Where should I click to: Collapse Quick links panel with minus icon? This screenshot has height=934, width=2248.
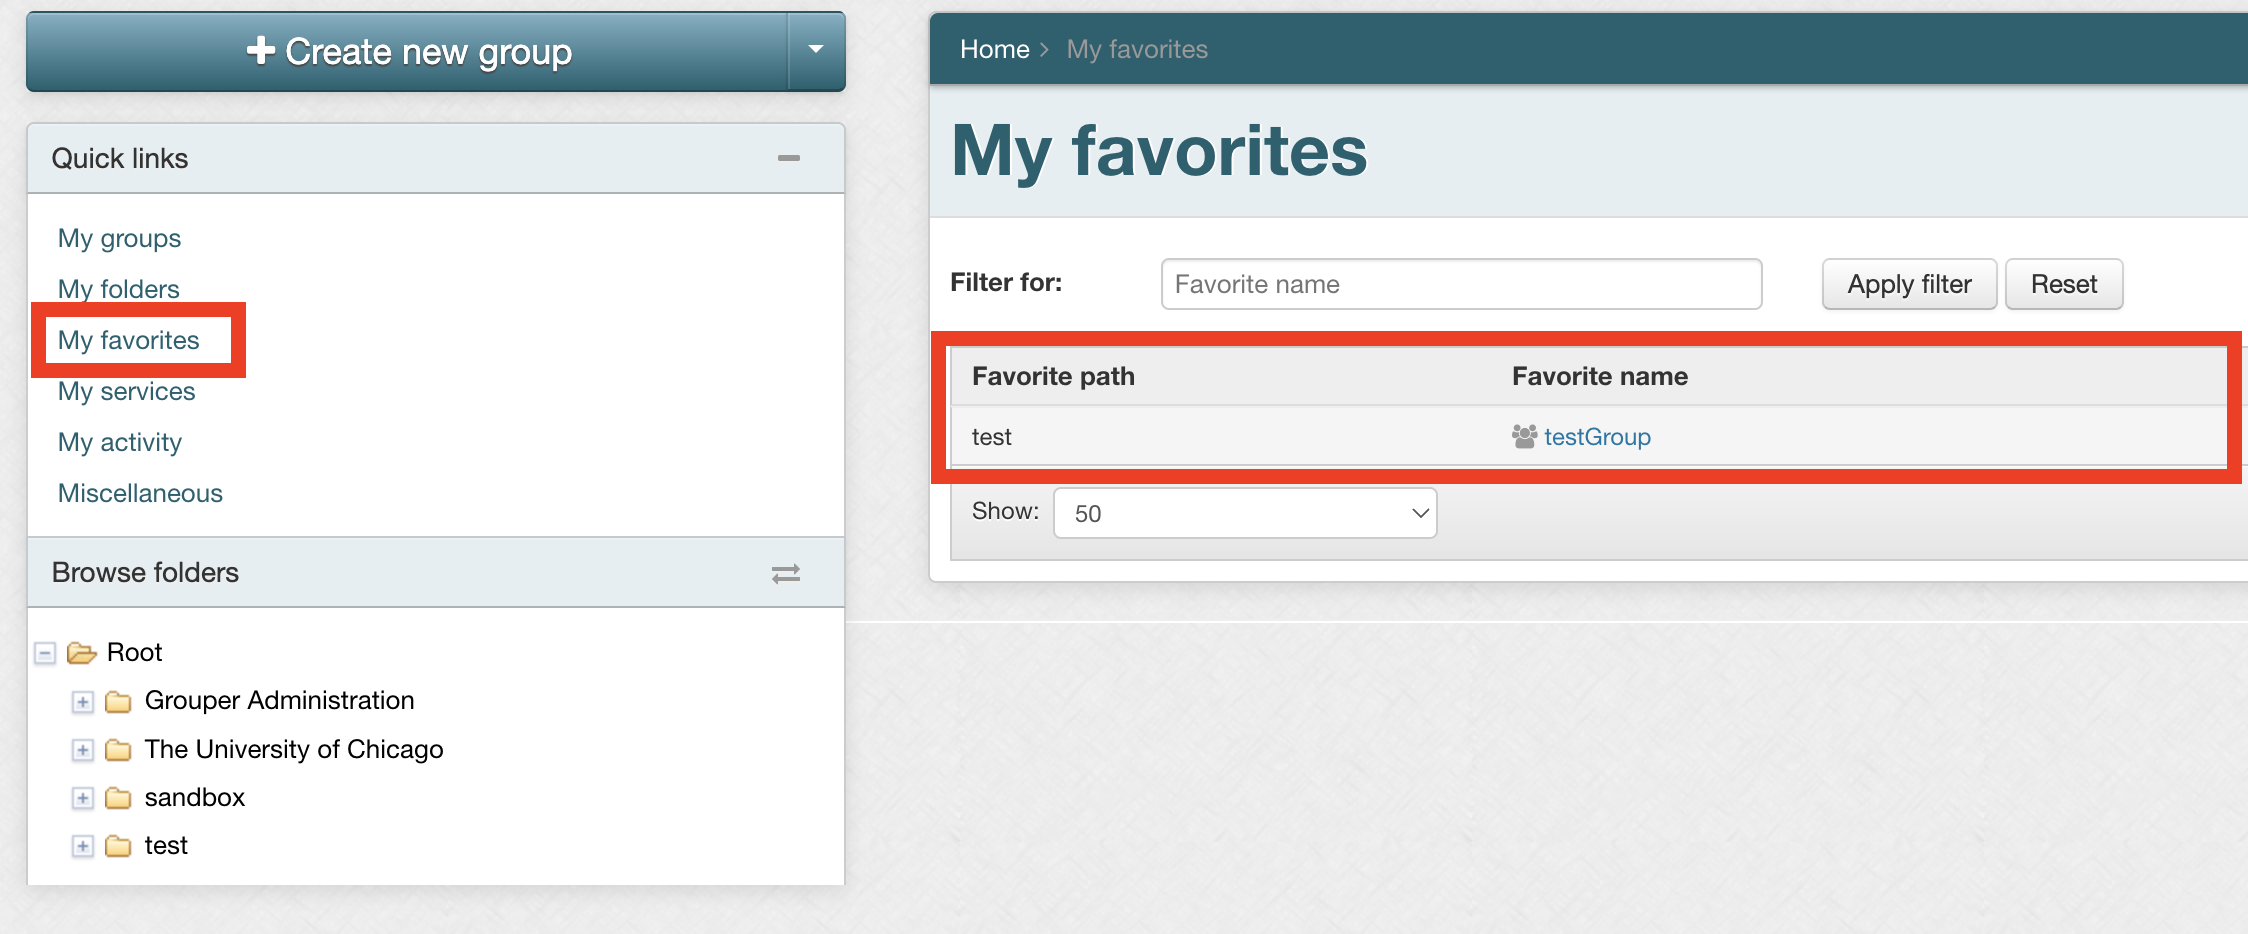[789, 158]
